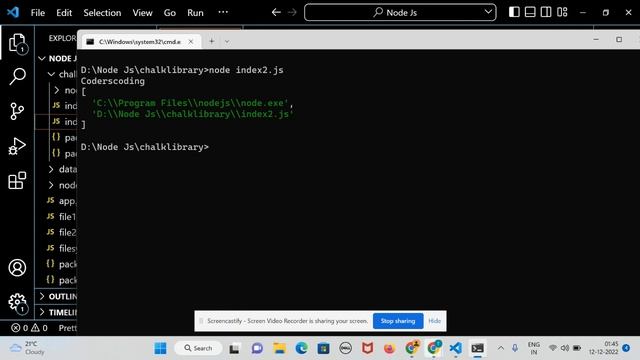Open the Edit menu

[64, 13]
